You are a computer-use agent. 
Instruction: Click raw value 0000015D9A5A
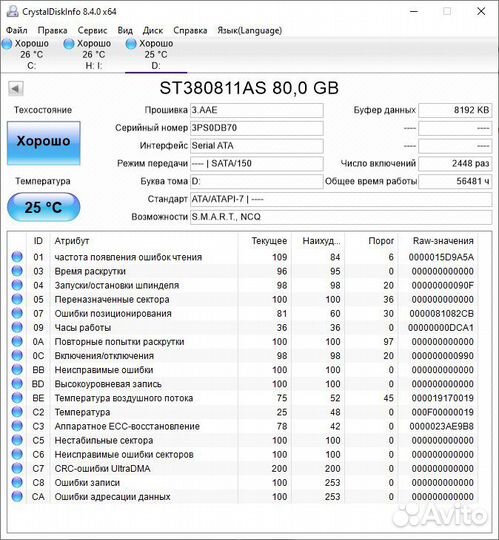click(x=441, y=257)
